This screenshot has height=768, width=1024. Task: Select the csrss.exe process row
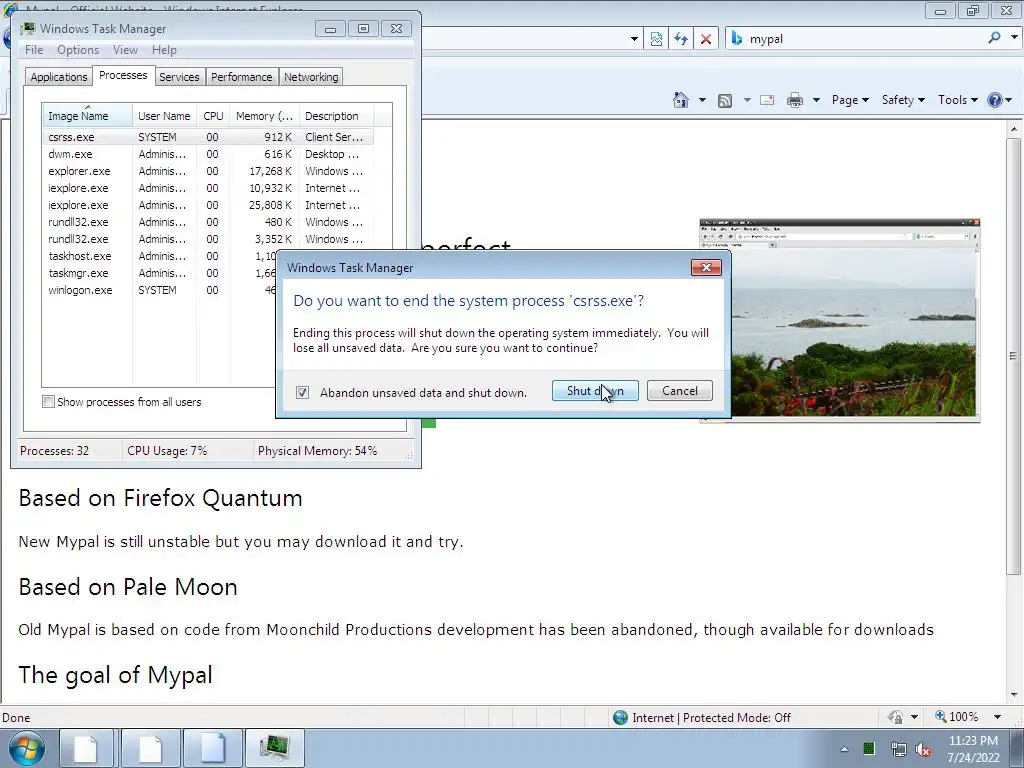[x=208, y=137]
